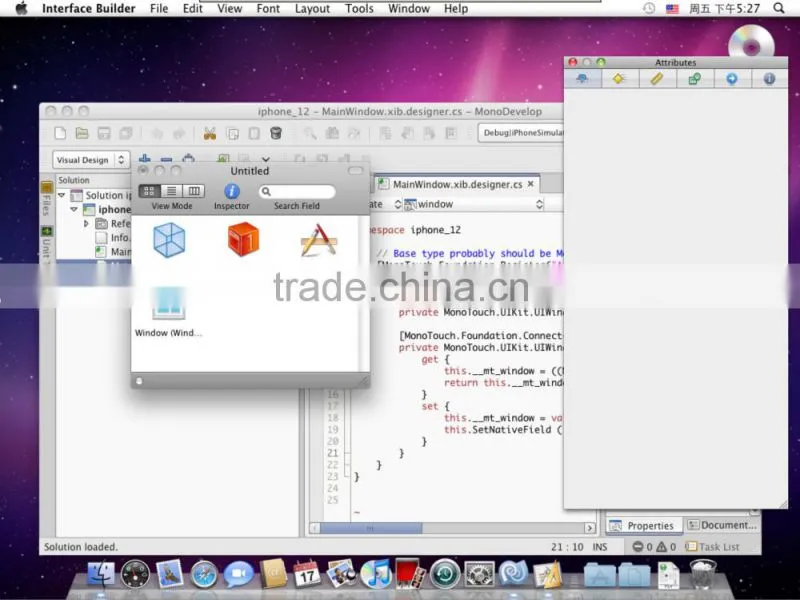Image resolution: width=800 pixels, height=600 pixels.
Task: Open the Edit menu
Action: pyautogui.click(x=193, y=9)
